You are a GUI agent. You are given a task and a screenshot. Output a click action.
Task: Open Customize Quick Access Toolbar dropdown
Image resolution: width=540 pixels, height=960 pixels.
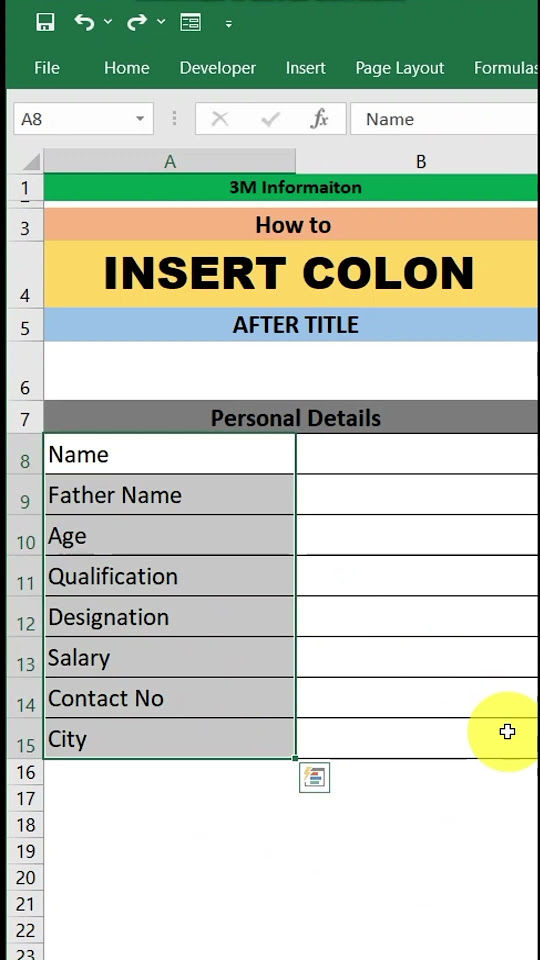tap(228, 24)
